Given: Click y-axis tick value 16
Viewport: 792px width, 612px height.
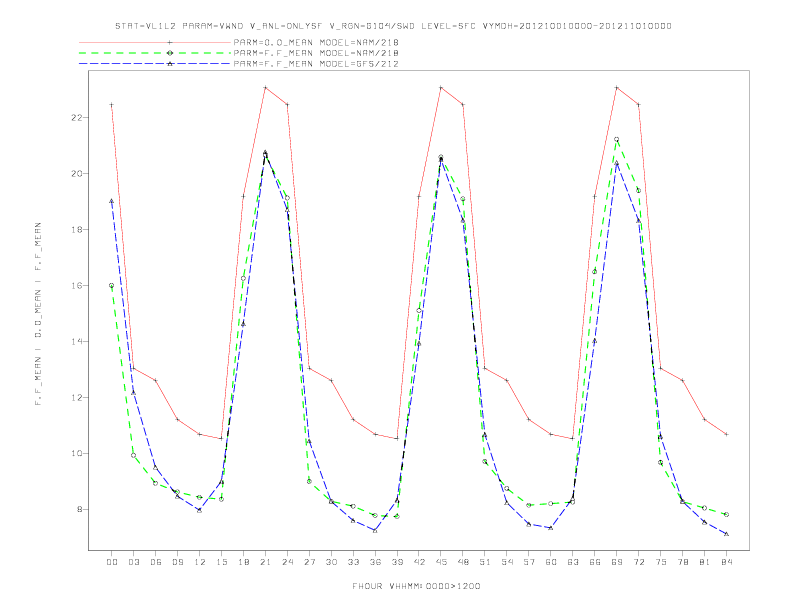Looking at the screenshot, I should coord(76,285).
